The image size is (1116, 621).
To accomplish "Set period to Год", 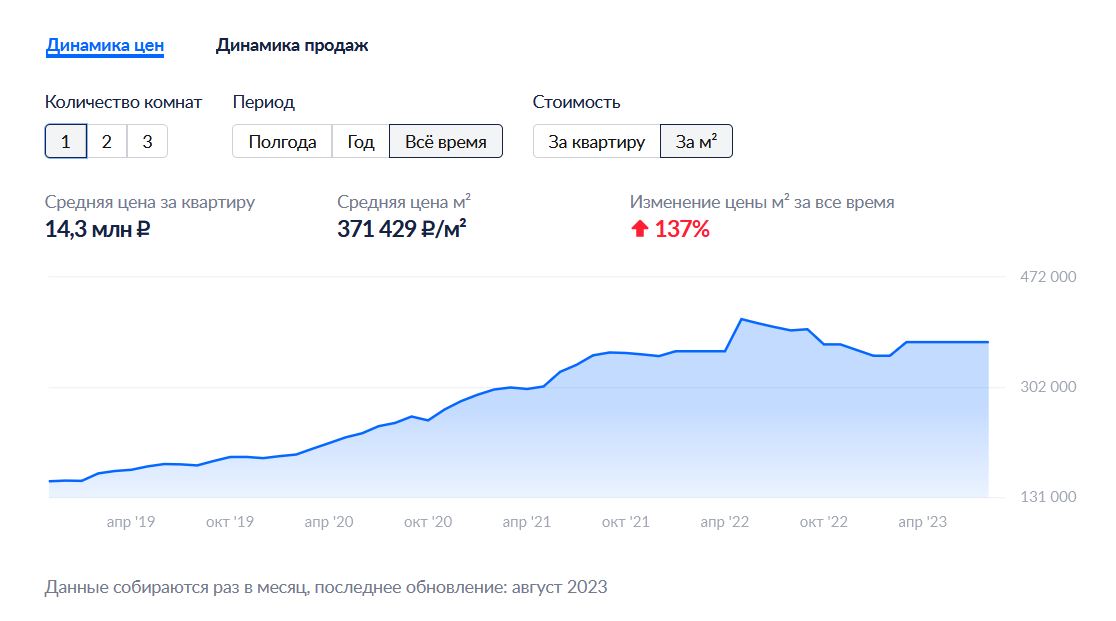I will point(361,142).
